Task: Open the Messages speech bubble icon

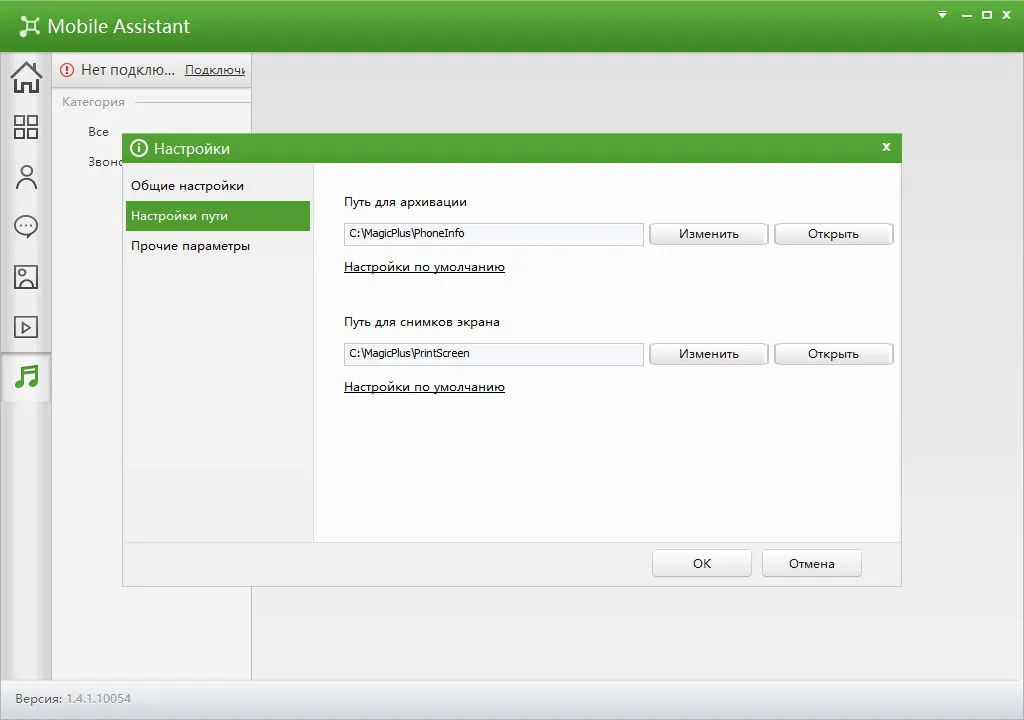Action: click(26, 227)
